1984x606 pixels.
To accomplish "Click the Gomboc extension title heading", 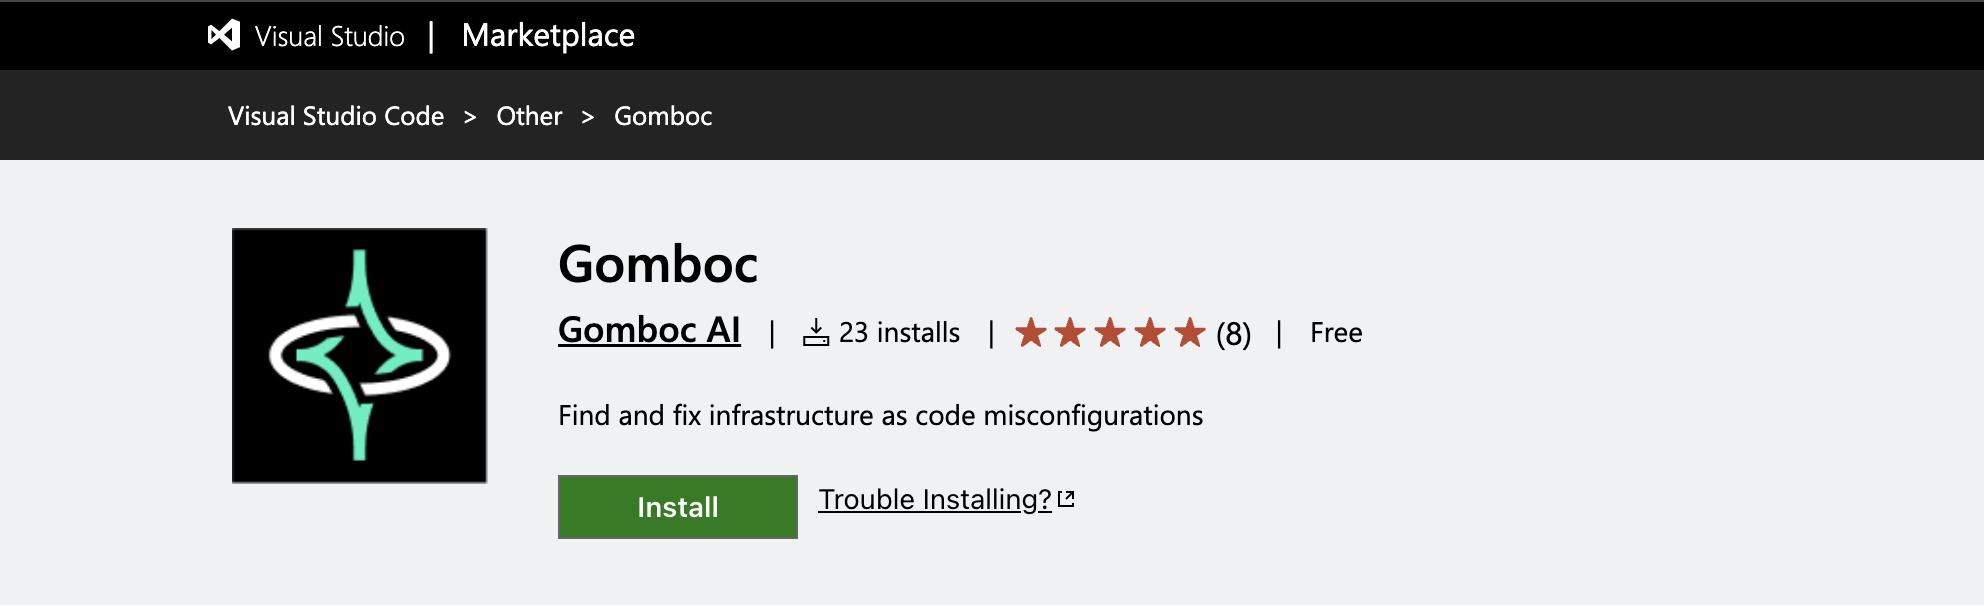I will 658,264.
